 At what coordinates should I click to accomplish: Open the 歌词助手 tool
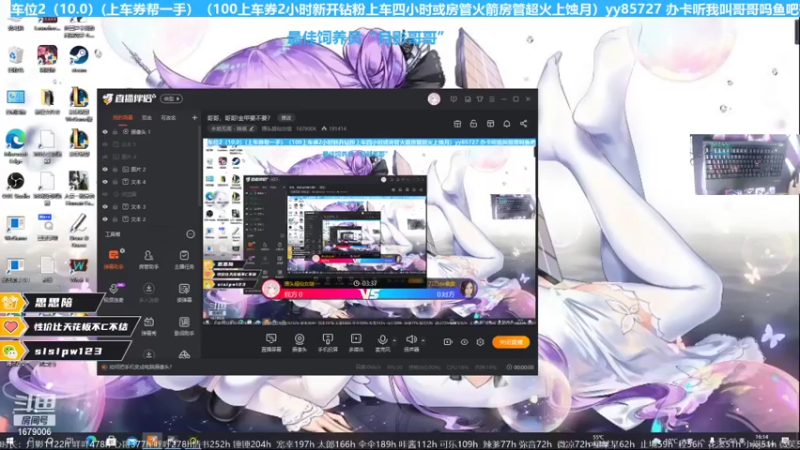coord(184,326)
